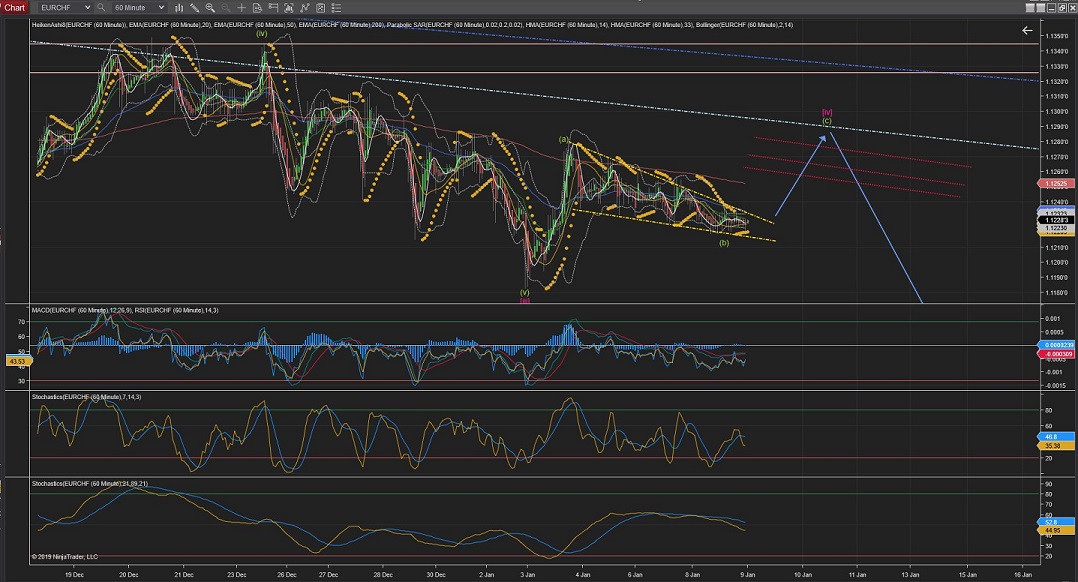Select the green (a) wave label

(x=564, y=139)
